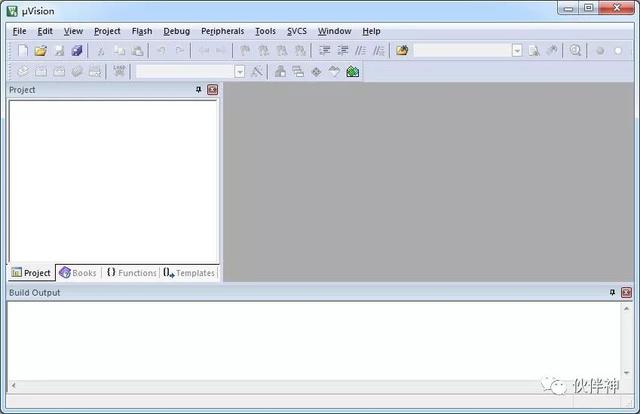Click the Target Options magic wand icon
640x414 pixels.
pyautogui.click(x=257, y=71)
